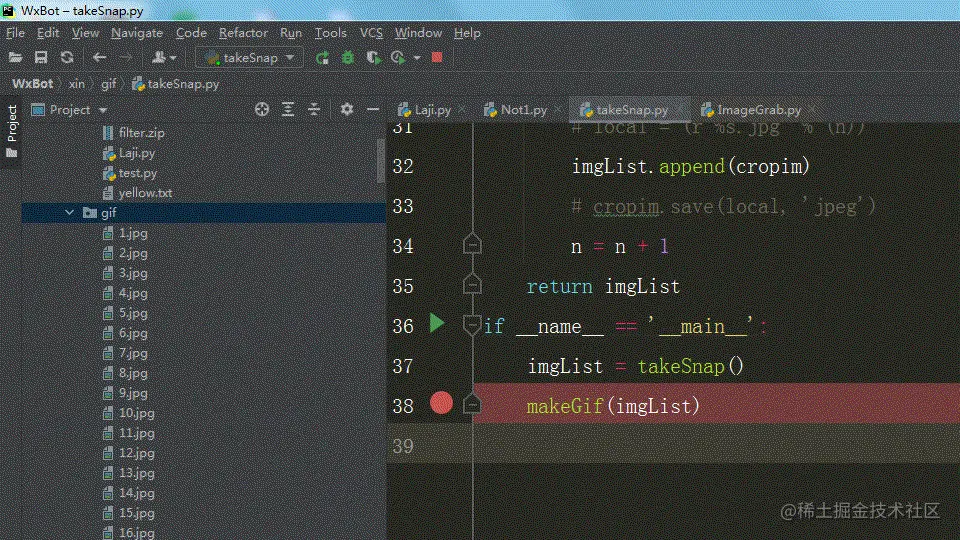The image size is (960, 540).
Task: Open the View menu
Action: 85,33
